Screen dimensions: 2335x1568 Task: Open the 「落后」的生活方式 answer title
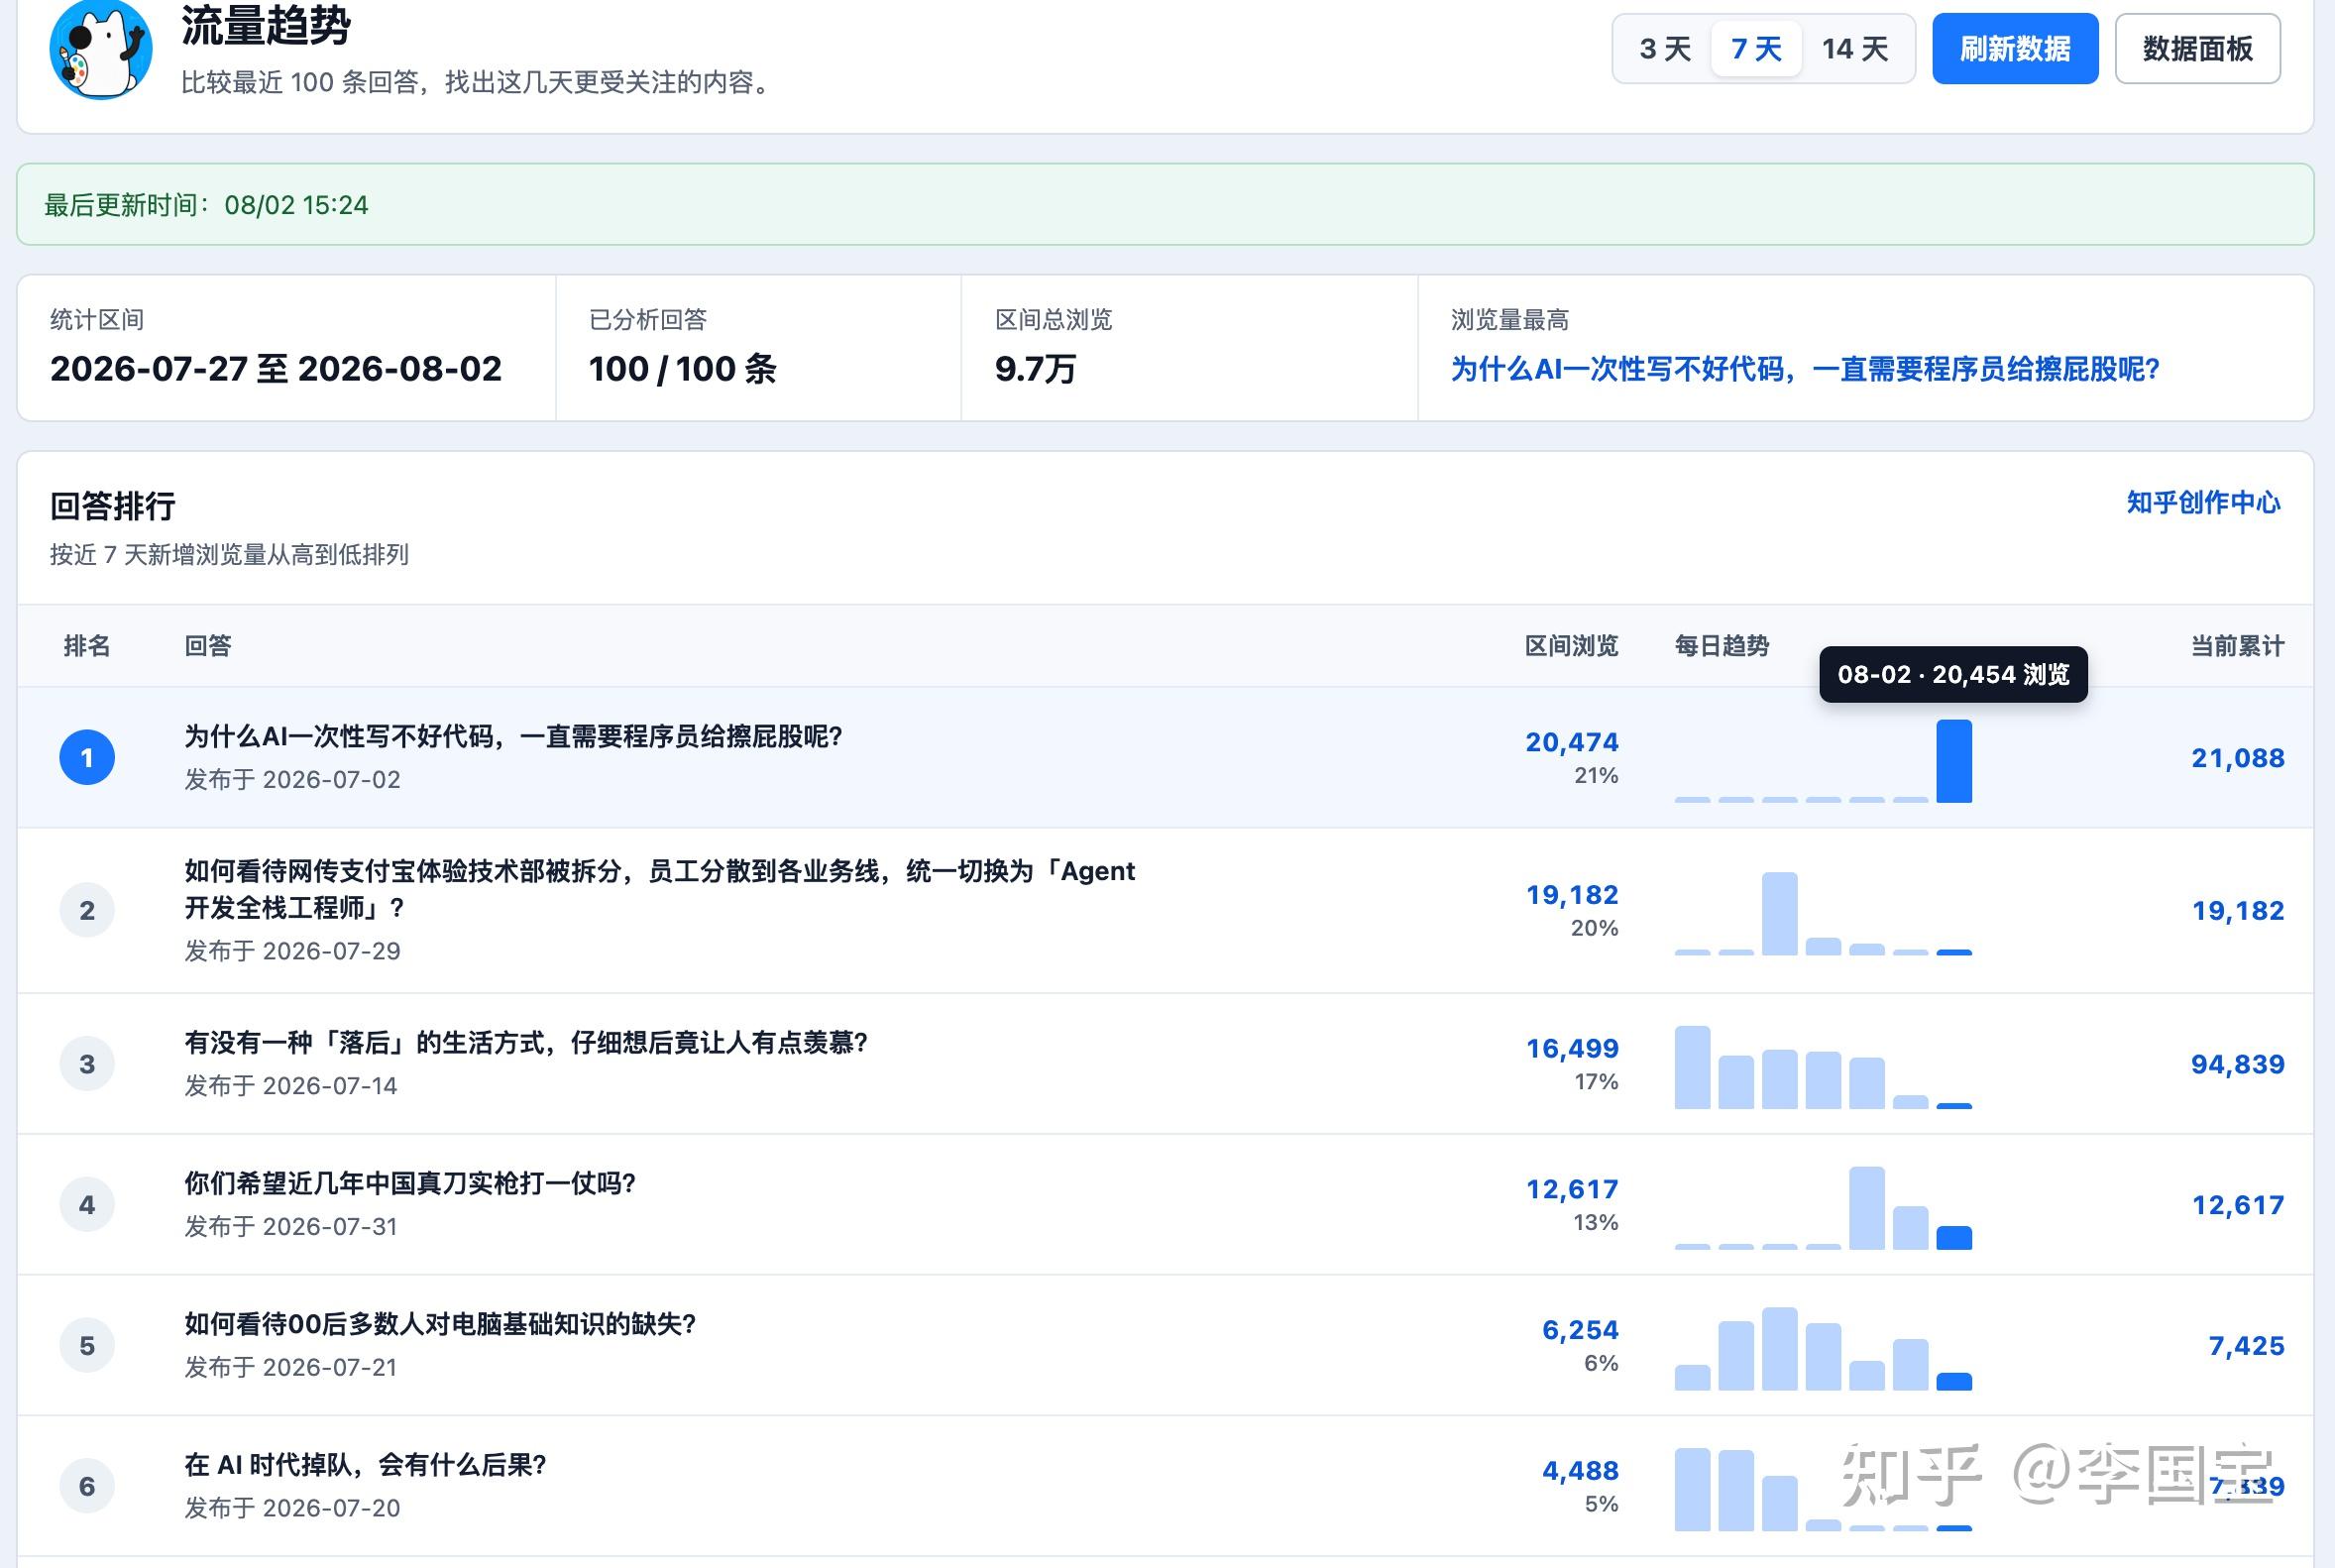coord(526,1043)
